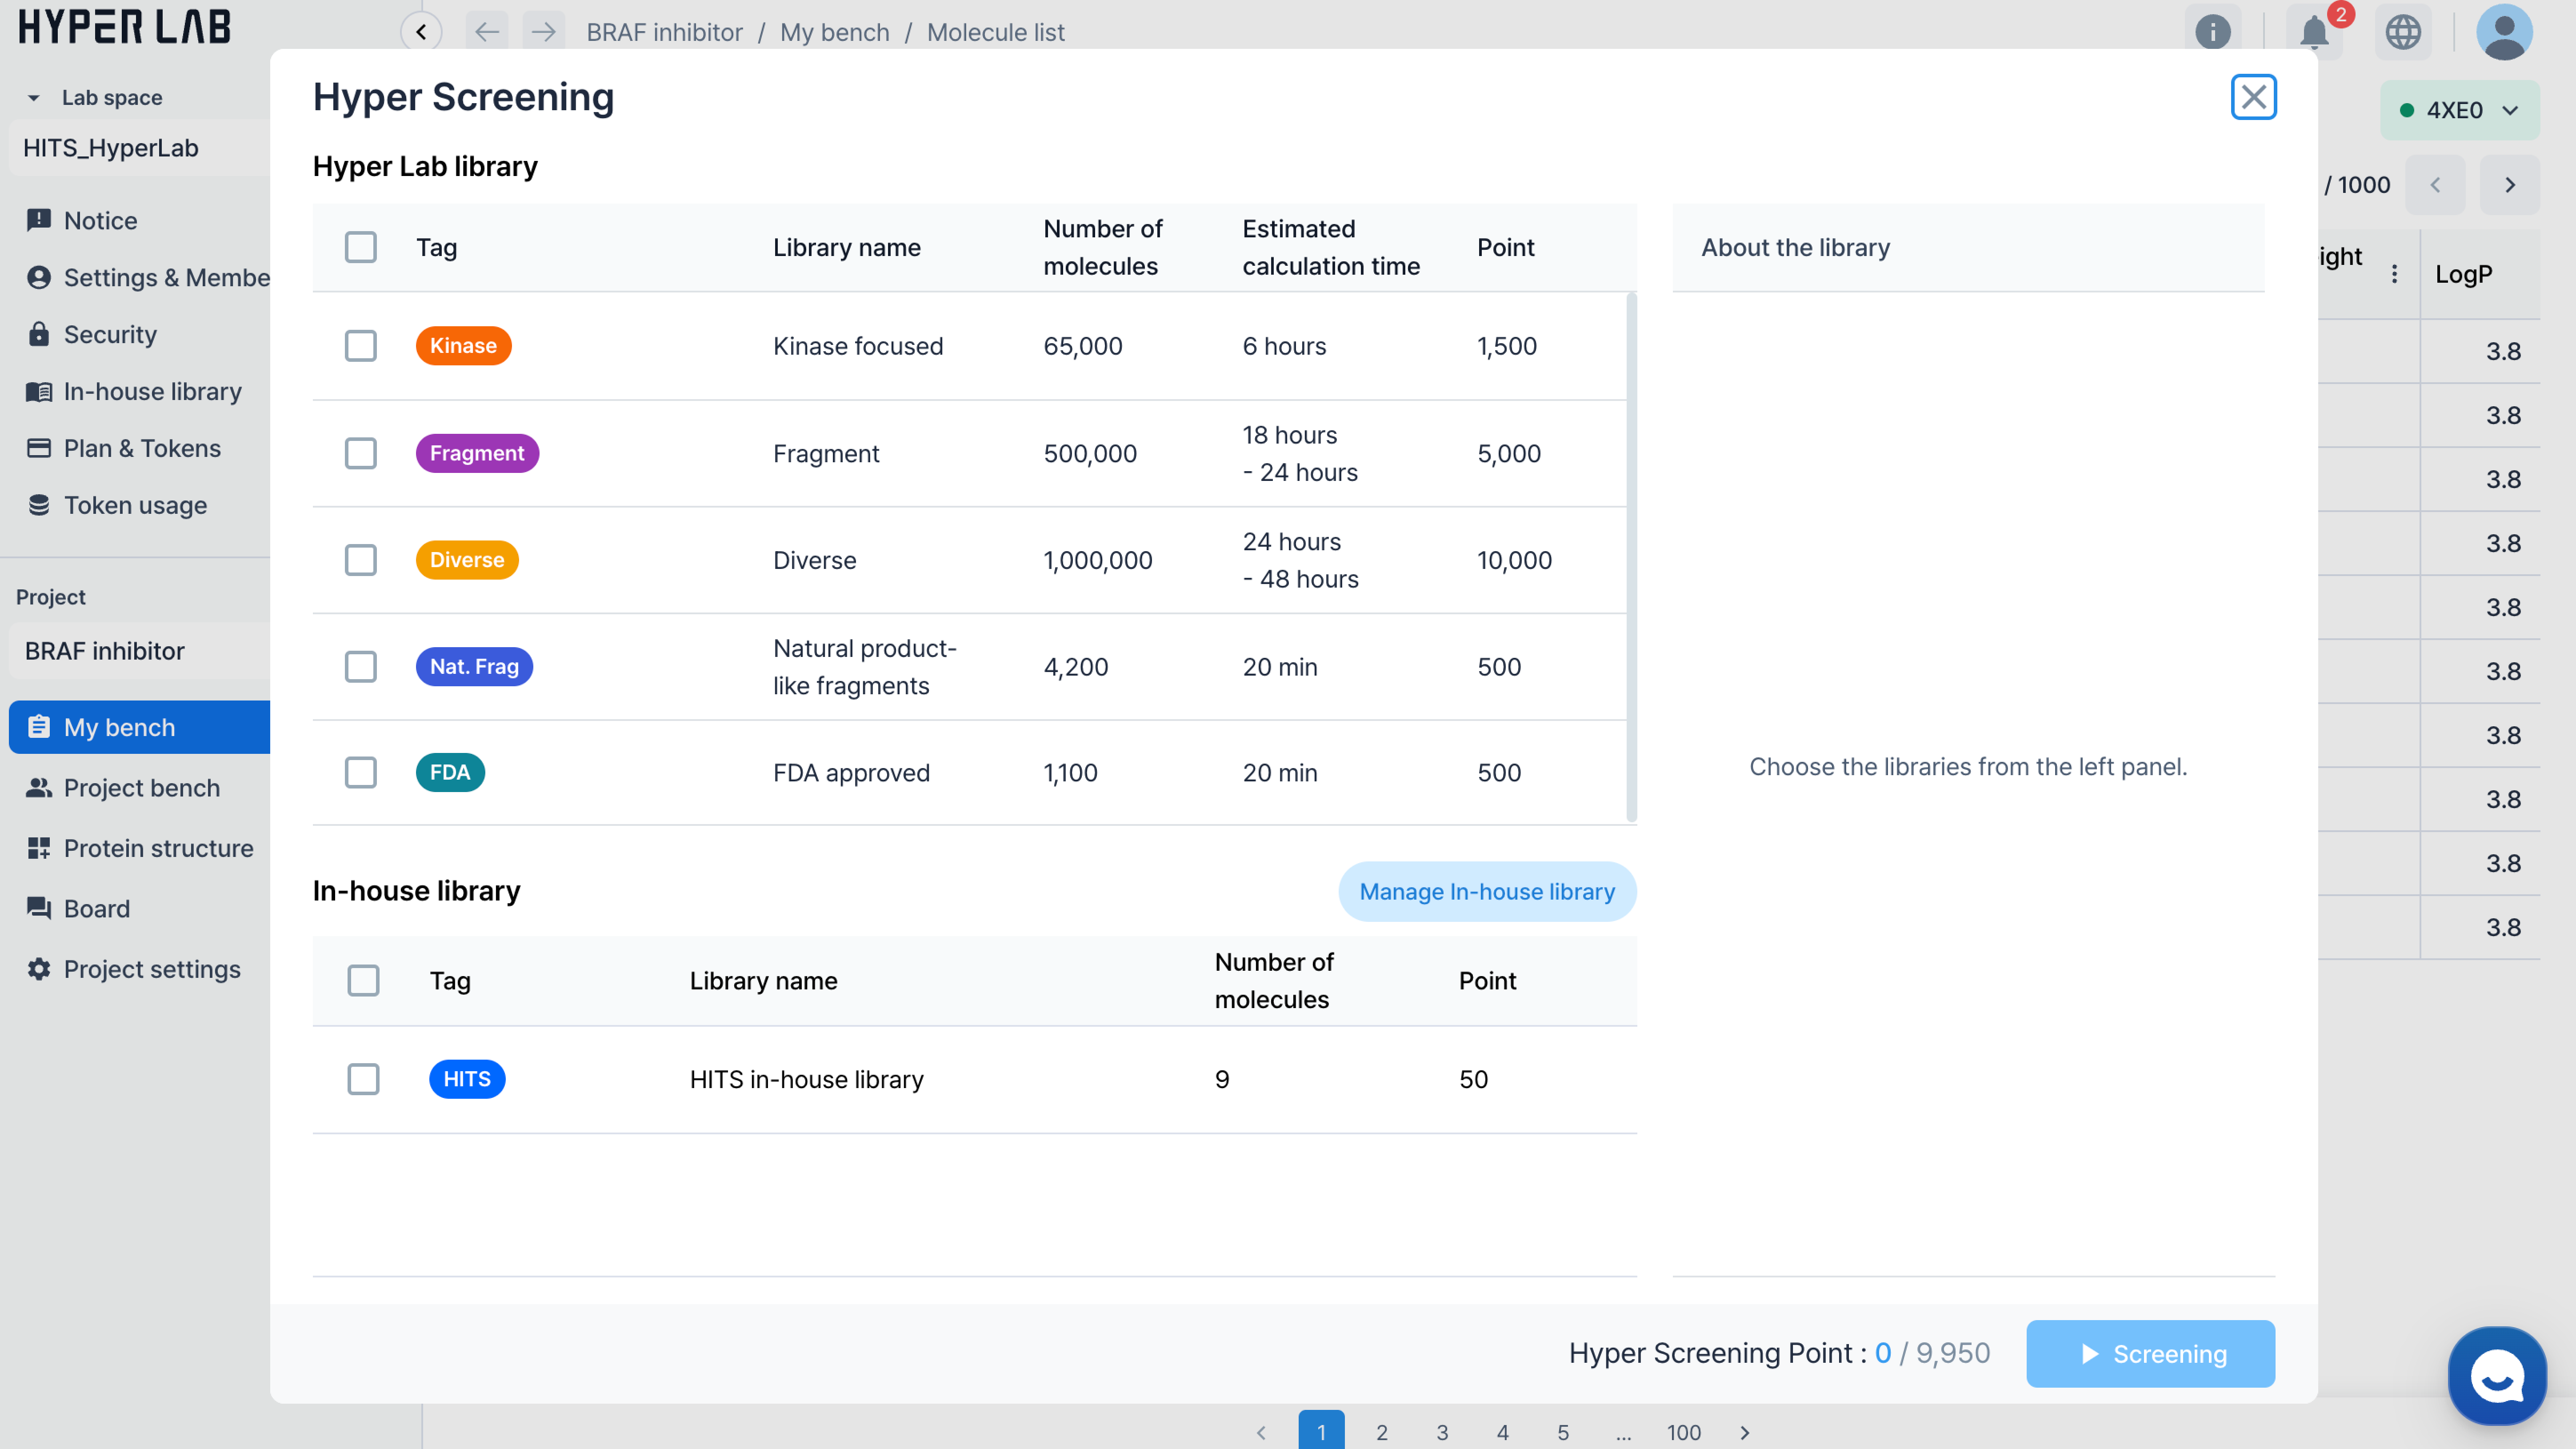Open the notifications bell icon
The height and width of the screenshot is (1449, 2576).
pyautogui.click(x=2313, y=32)
